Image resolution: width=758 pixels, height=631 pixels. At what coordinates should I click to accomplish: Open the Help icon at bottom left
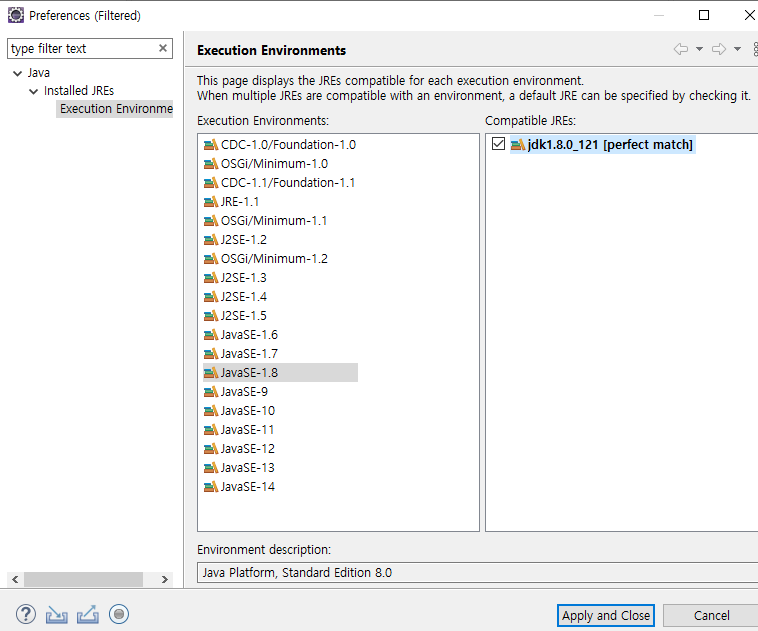pos(26,615)
